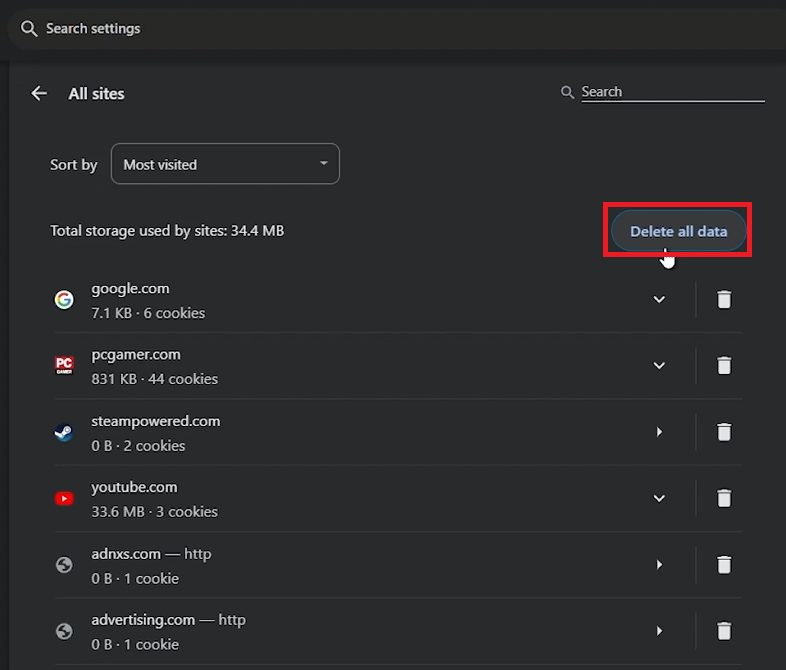Open the Sort by Most visited dropdown
Viewport: 786px width, 670px height.
pos(225,164)
